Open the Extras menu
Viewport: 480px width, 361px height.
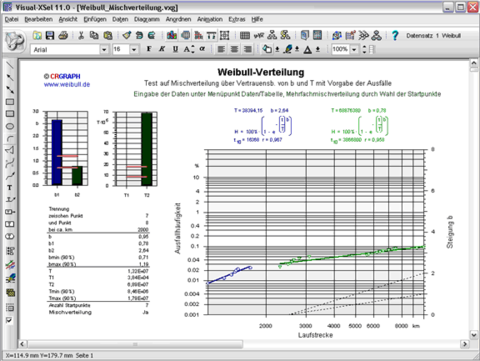237,19
